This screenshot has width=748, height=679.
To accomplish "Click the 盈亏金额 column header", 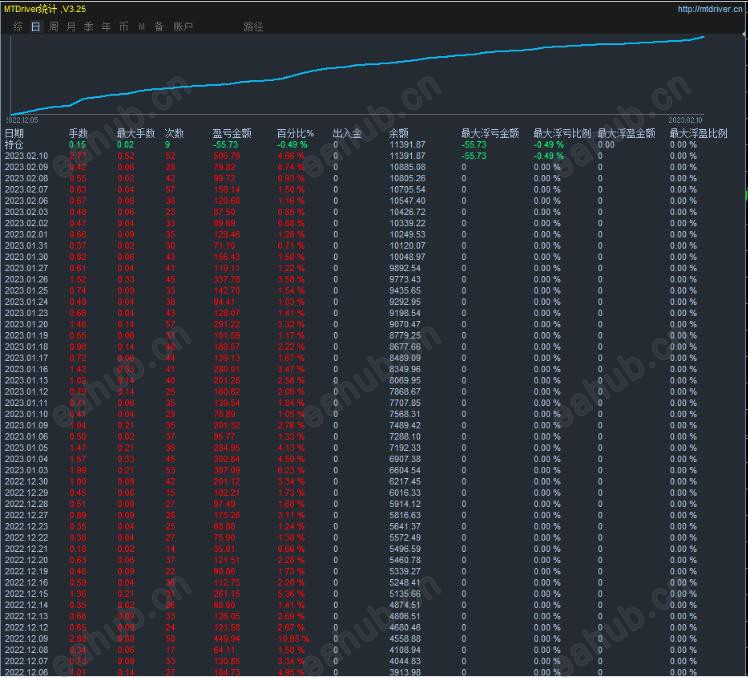I will click(x=232, y=133).
